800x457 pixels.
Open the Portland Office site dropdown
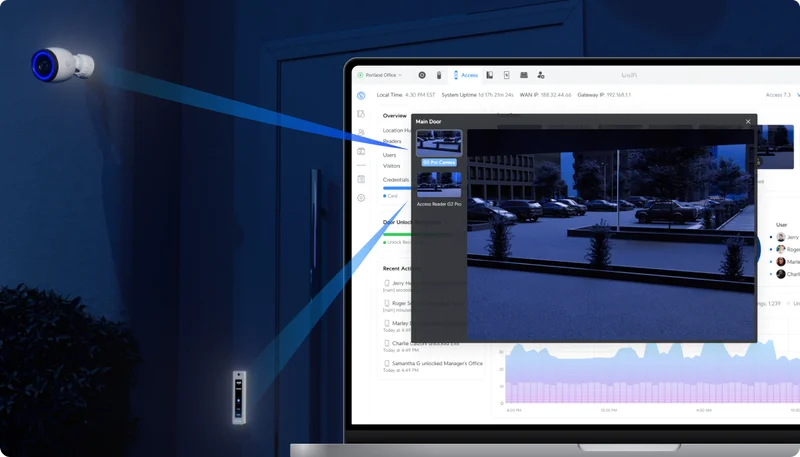tap(380, 75)
